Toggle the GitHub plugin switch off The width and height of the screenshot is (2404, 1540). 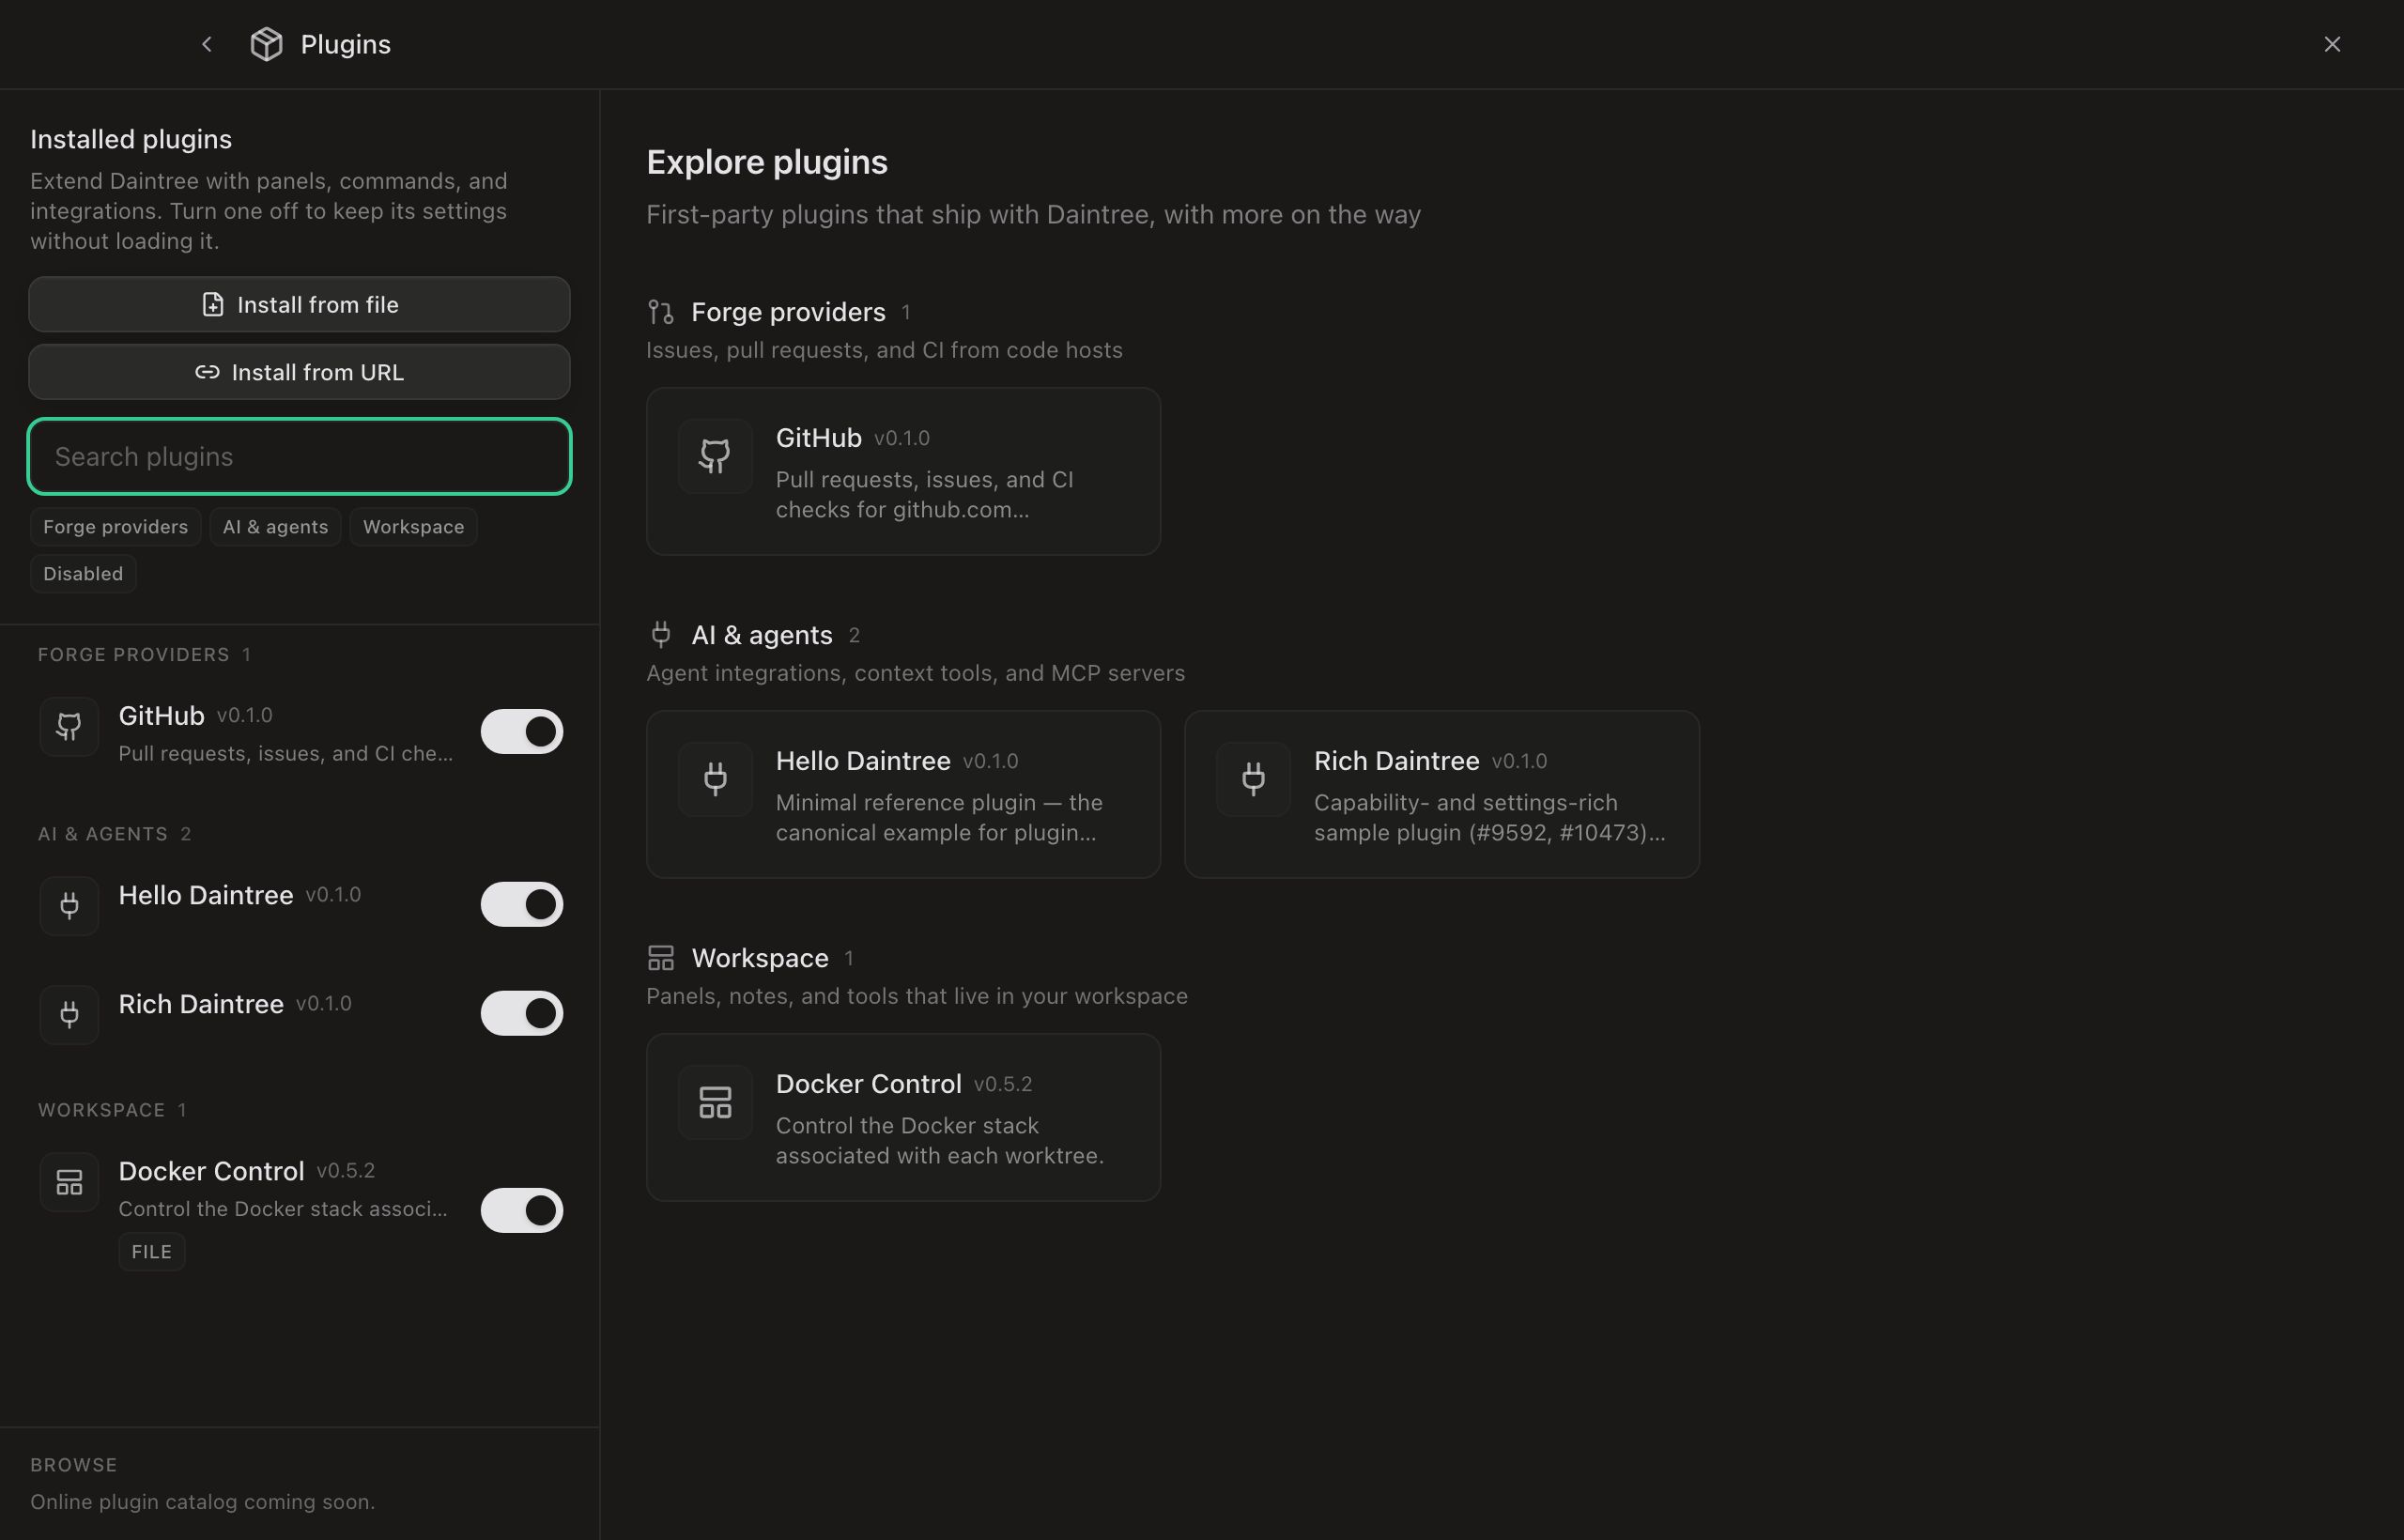point(522,732)
